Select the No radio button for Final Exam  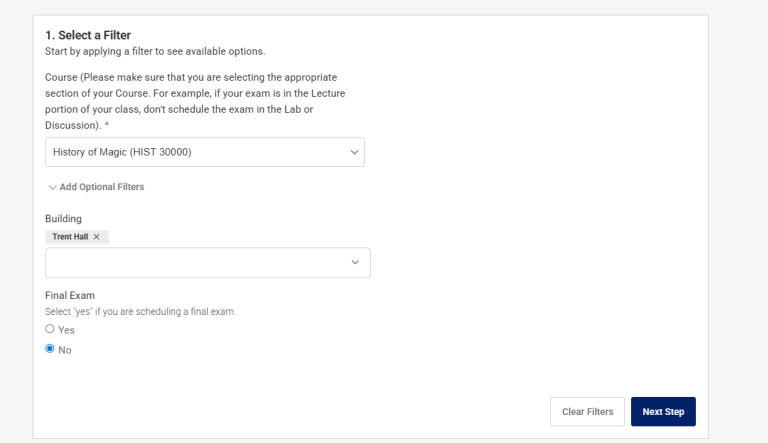click(x=50, y=349)
